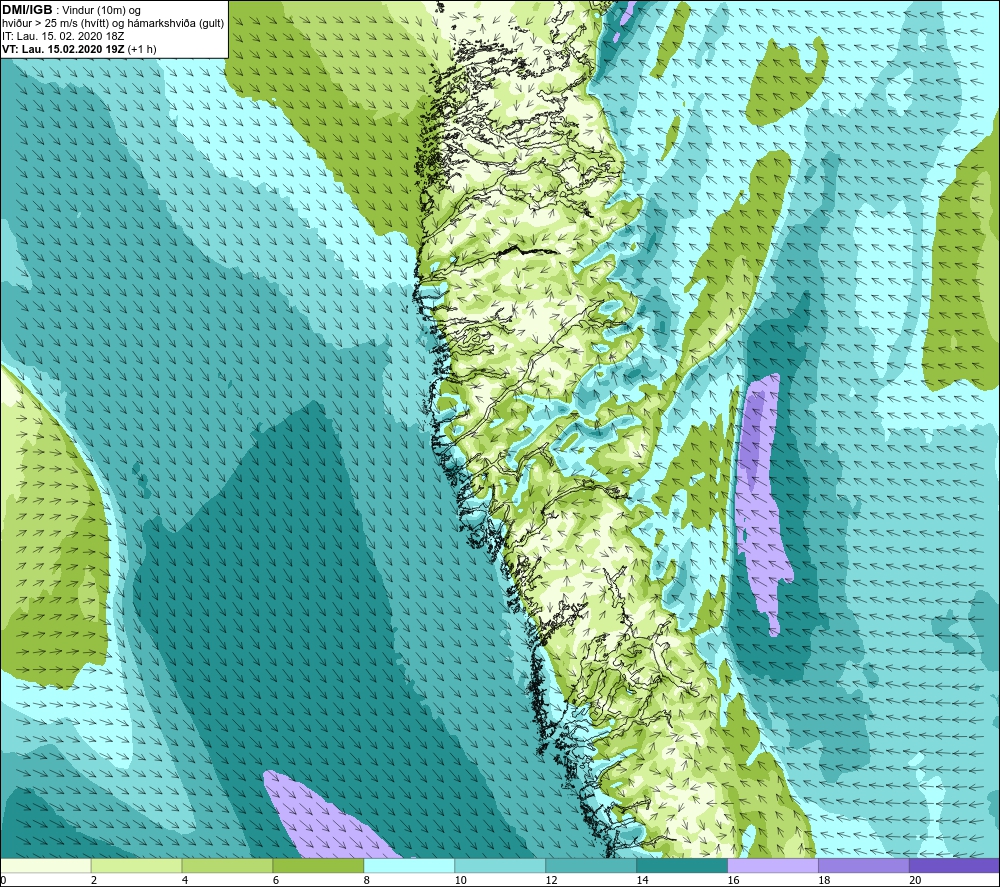Viewport: 1000px width, 887px height.
Task: Pick the green 4–6 m/s legend swatch
Action: click(x=227, y=866)
